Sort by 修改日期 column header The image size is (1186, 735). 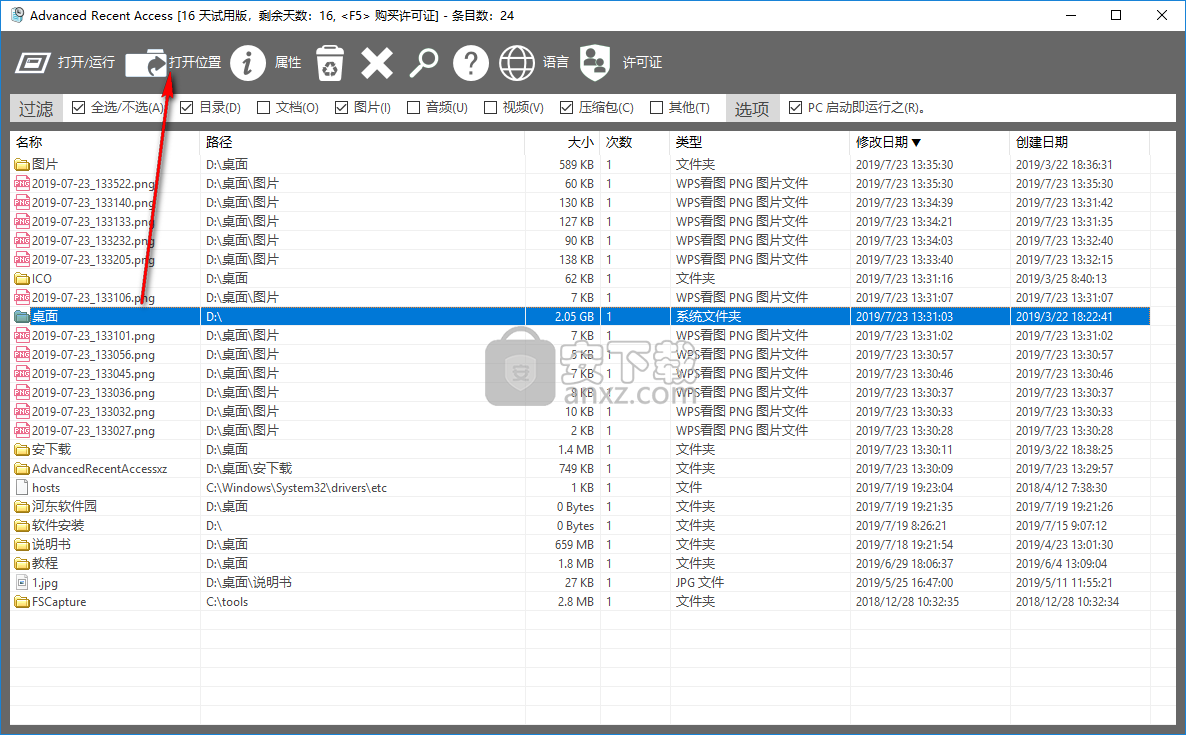[929, 142]
